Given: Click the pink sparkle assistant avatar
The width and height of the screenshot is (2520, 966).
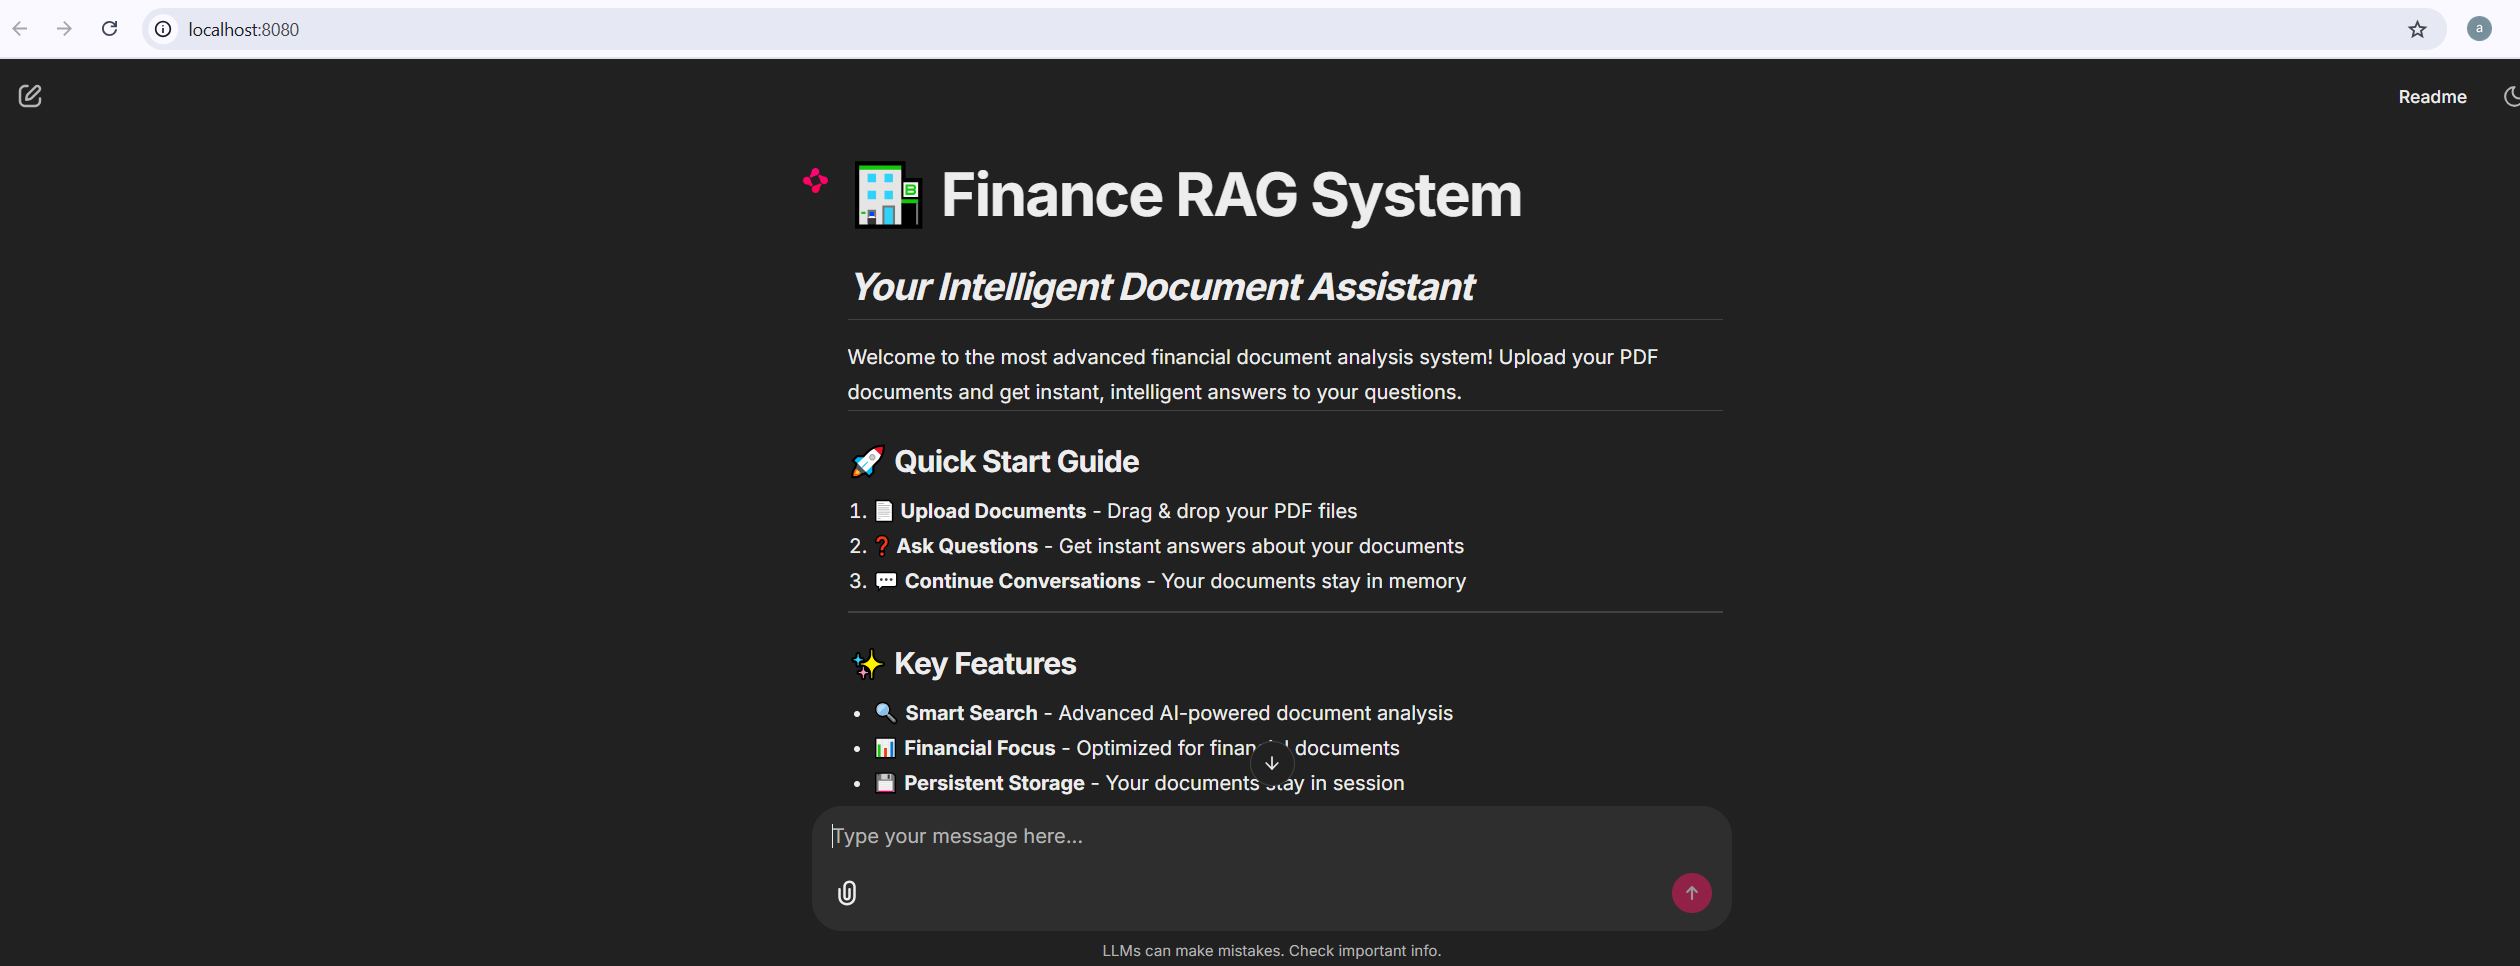Looking at the screenshot, I should [x=816, y=181].
